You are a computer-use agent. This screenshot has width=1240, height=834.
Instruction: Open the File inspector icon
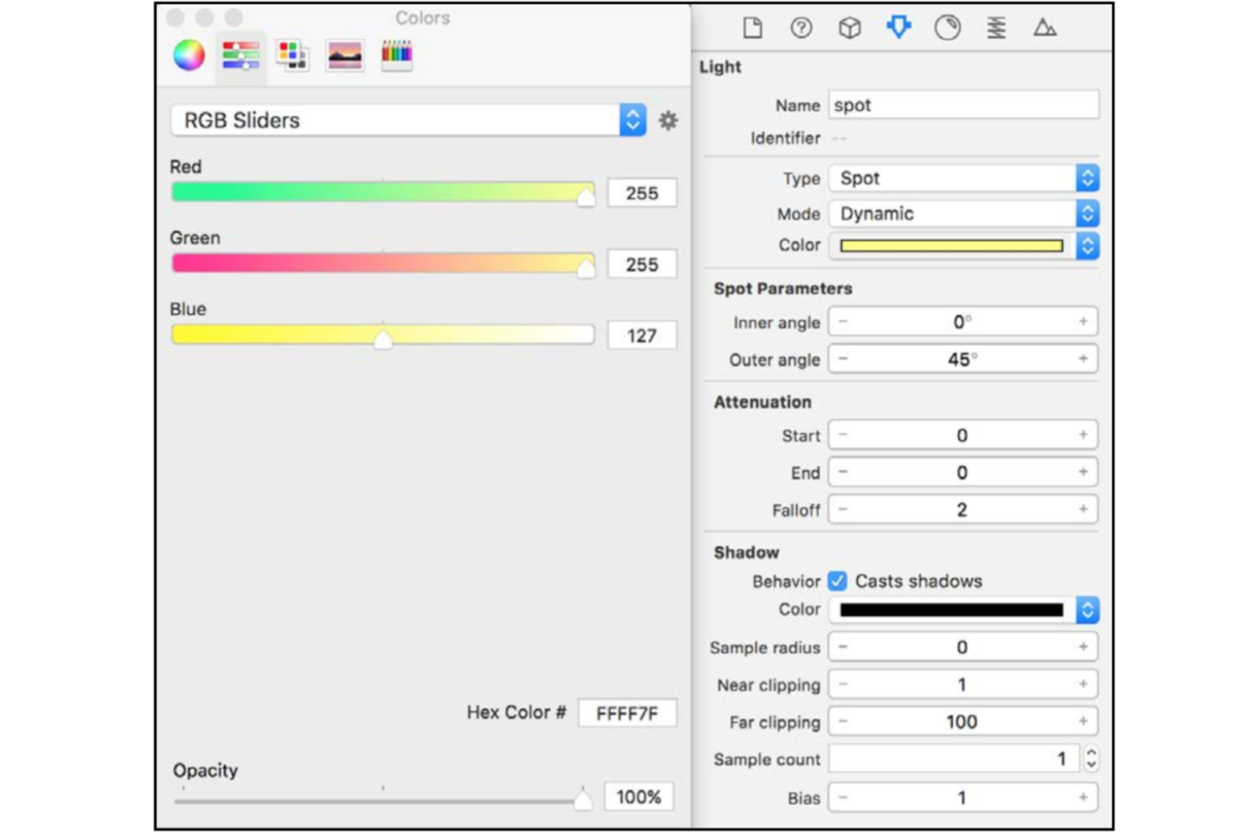pos(752,28)
